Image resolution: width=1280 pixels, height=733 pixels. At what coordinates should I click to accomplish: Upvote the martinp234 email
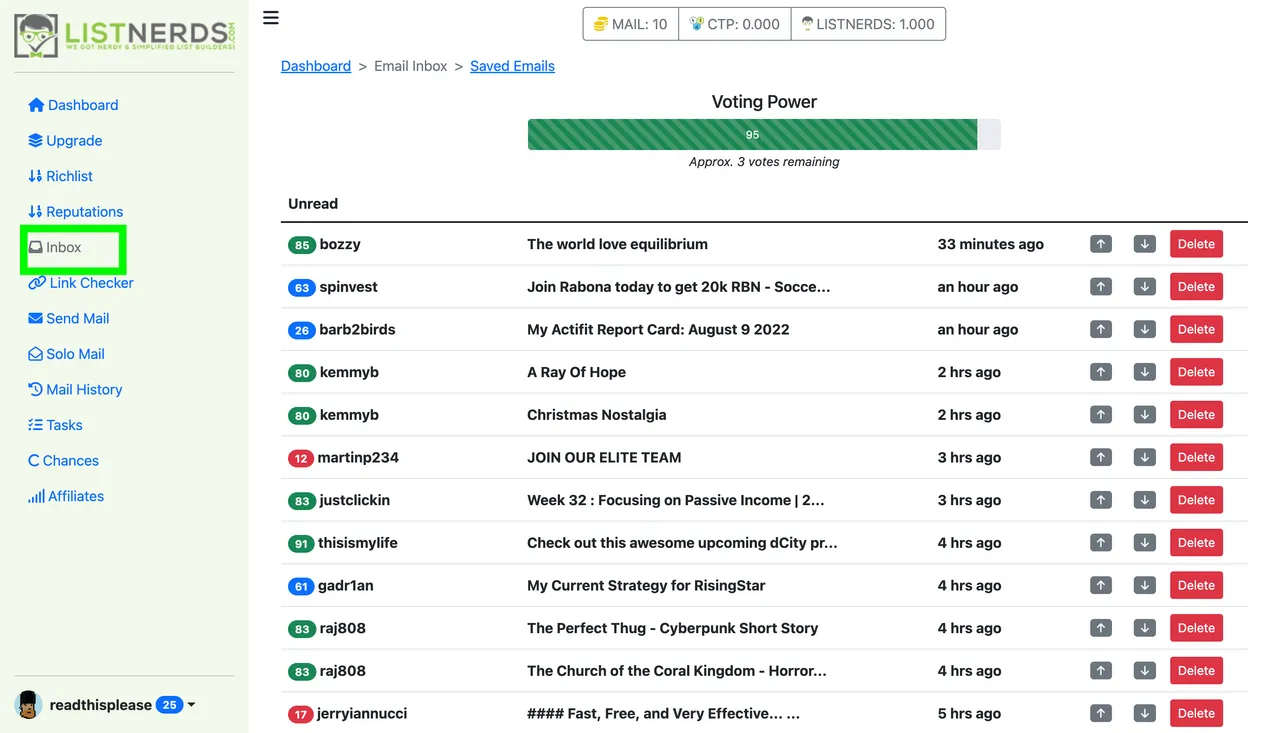[x=1101, y=457]
